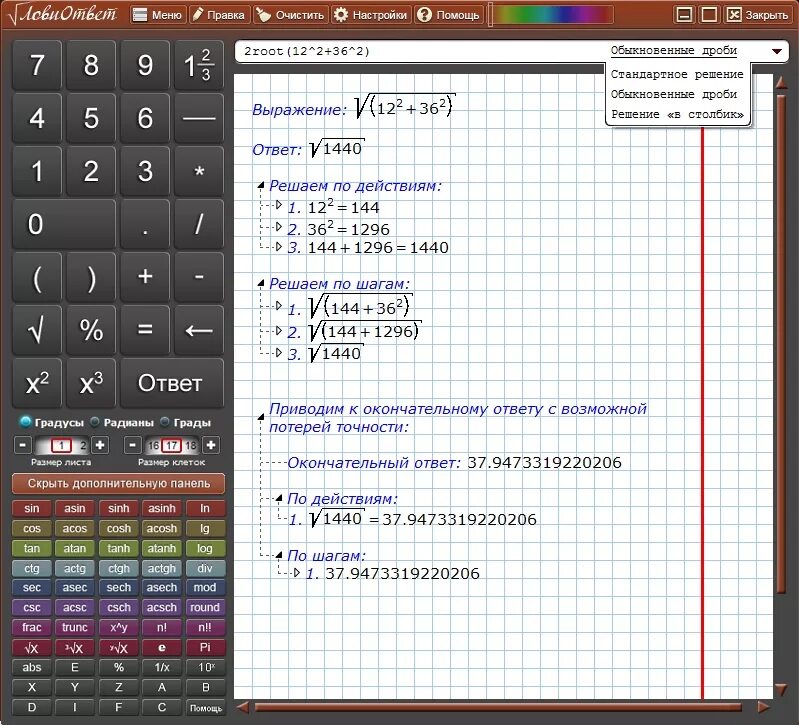Click the 1/x reciprocal button

click(162, 667)
